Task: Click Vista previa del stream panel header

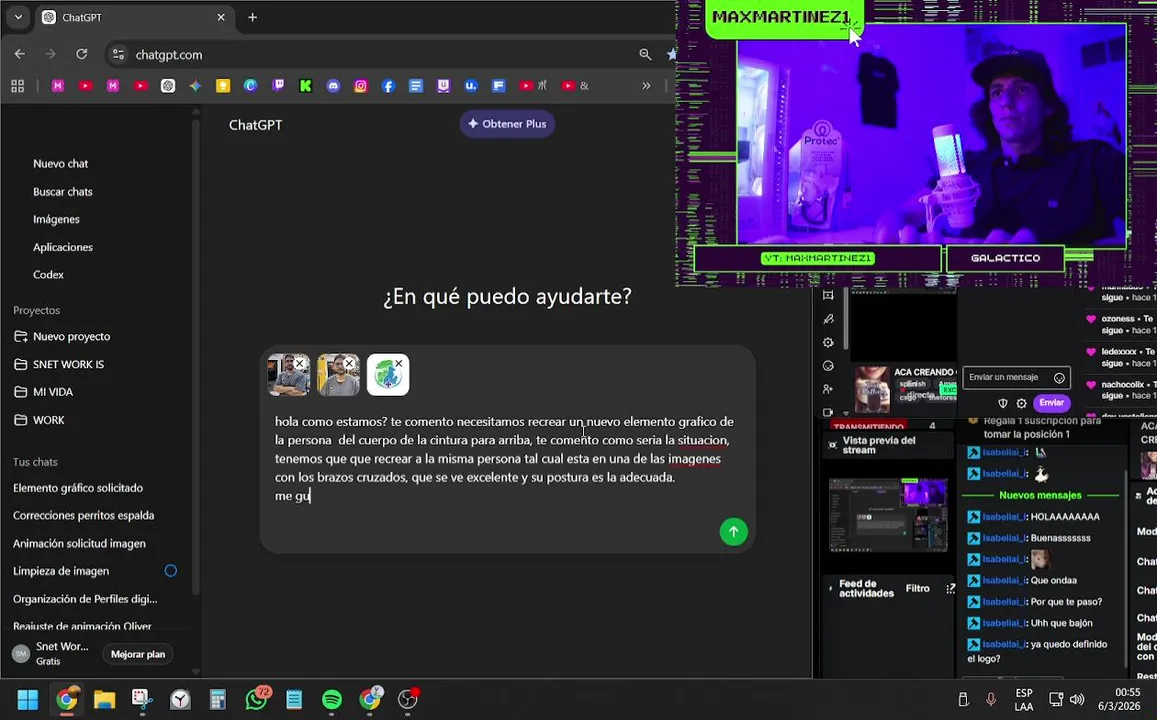Action: click(x=878, y=445)
